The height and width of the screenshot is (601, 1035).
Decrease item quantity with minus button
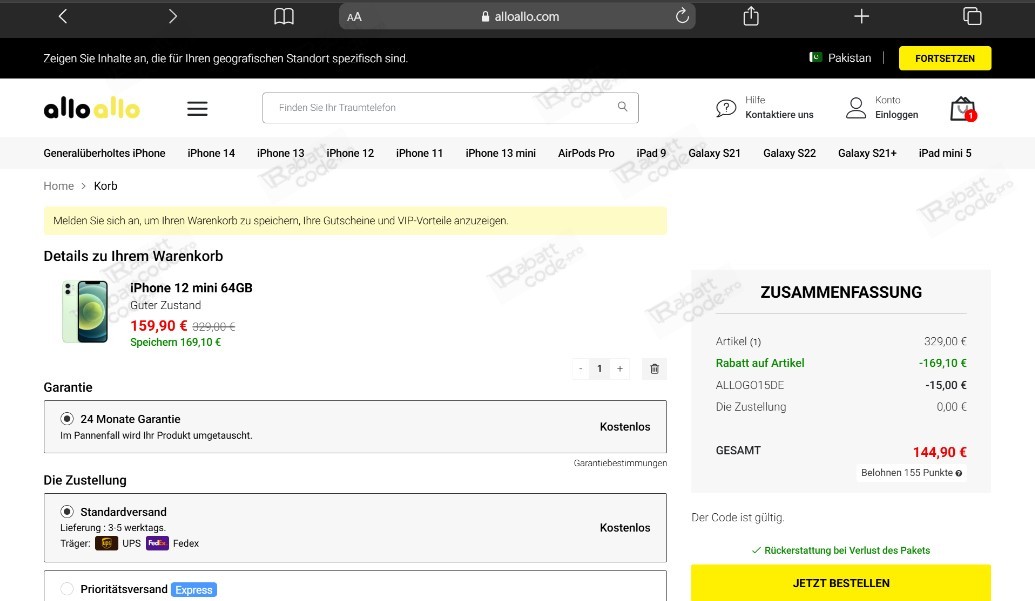point(581,369)
